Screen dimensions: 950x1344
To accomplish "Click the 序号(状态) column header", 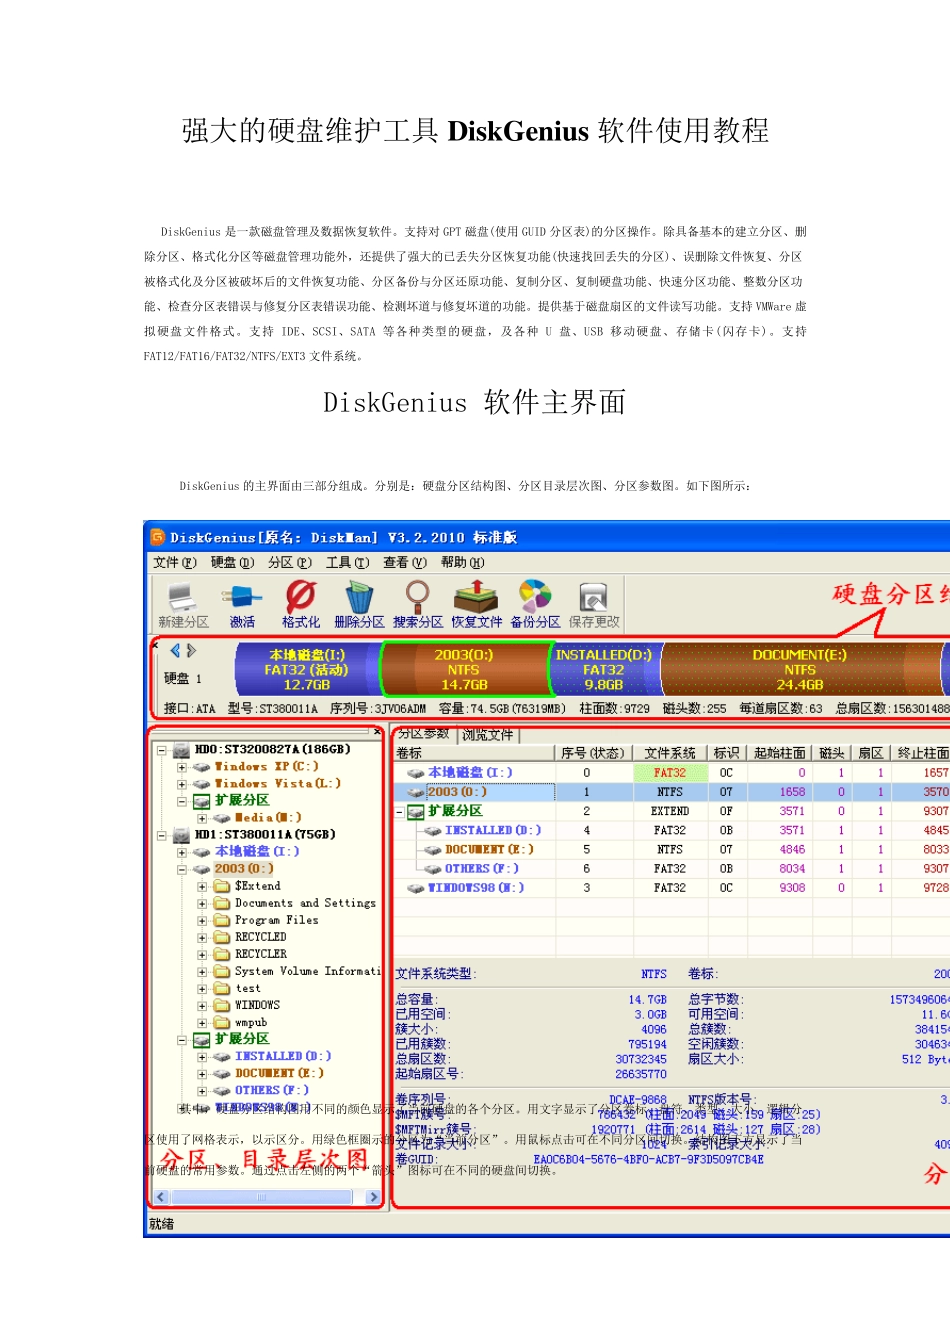I will (593, 753).
